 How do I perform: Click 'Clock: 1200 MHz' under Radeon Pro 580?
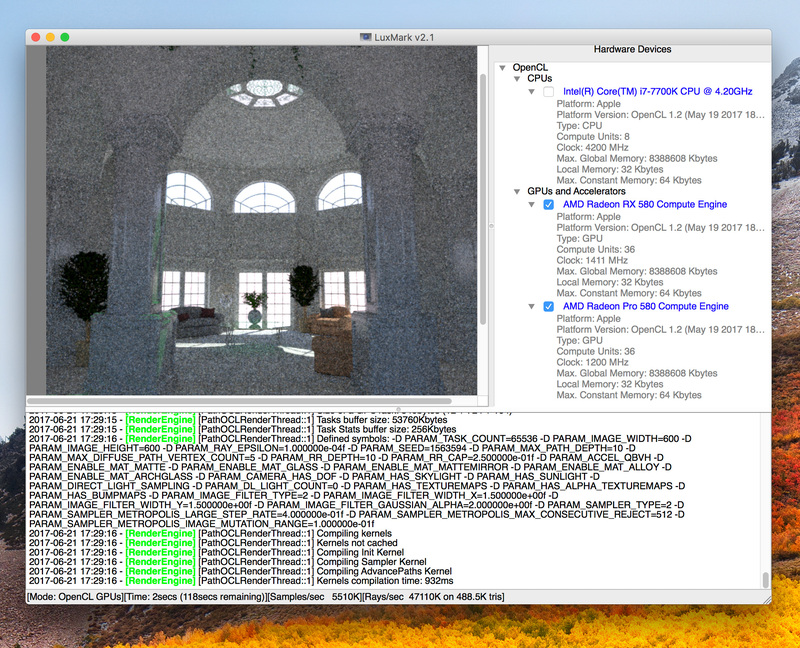[x=592, y=362]
